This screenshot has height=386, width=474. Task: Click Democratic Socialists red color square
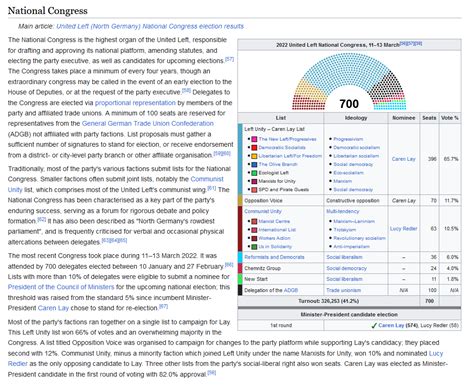tap(254, 147)
